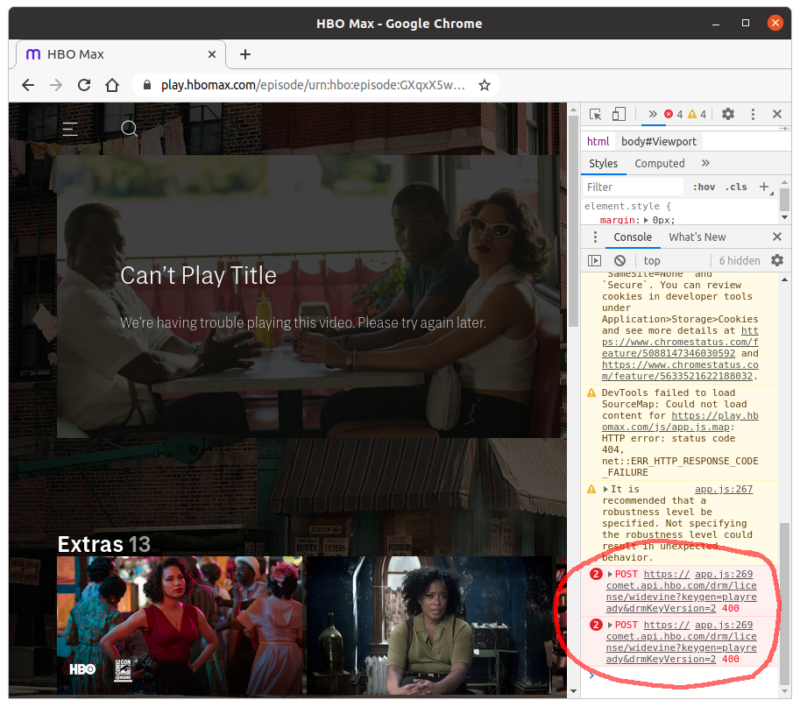Reload the page with the refresh icon
This screenshot has height=707, width=800.
pos(84,85)
